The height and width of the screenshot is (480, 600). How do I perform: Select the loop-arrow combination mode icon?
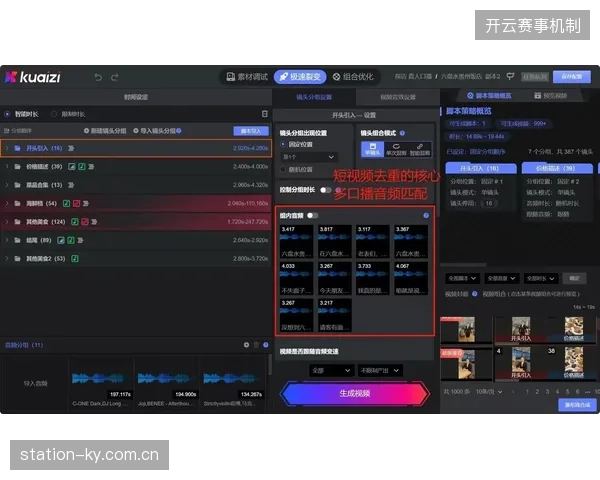(x=396, y=149)
